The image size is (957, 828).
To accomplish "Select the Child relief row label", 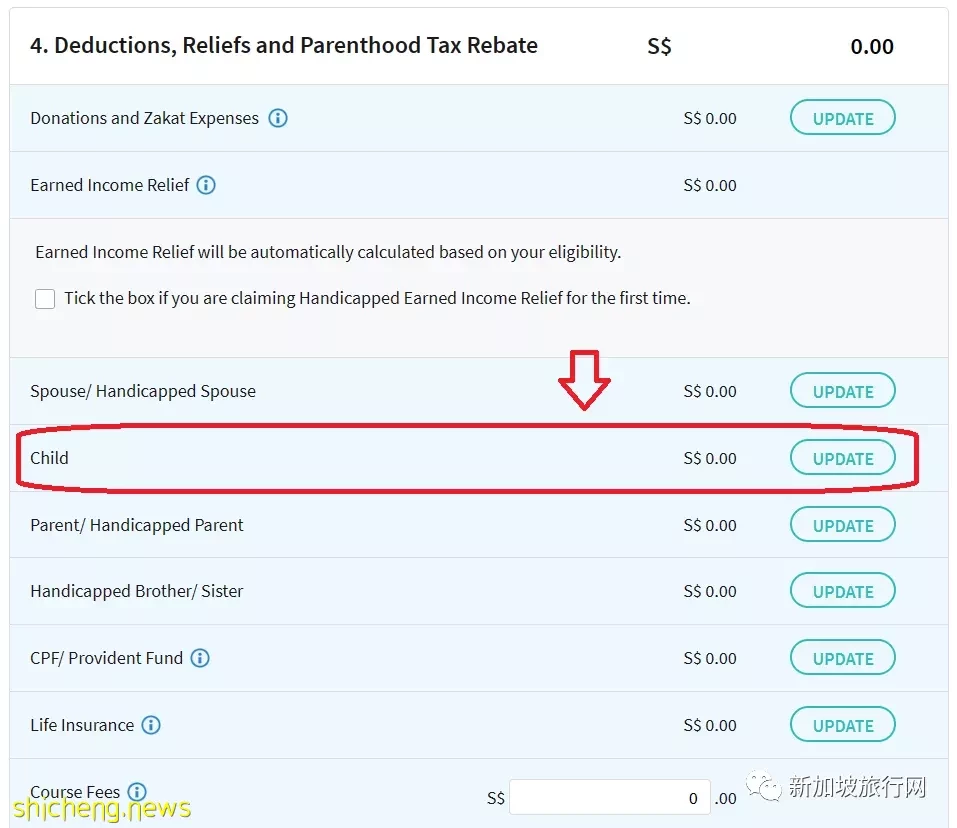I will tap(49, 458).
